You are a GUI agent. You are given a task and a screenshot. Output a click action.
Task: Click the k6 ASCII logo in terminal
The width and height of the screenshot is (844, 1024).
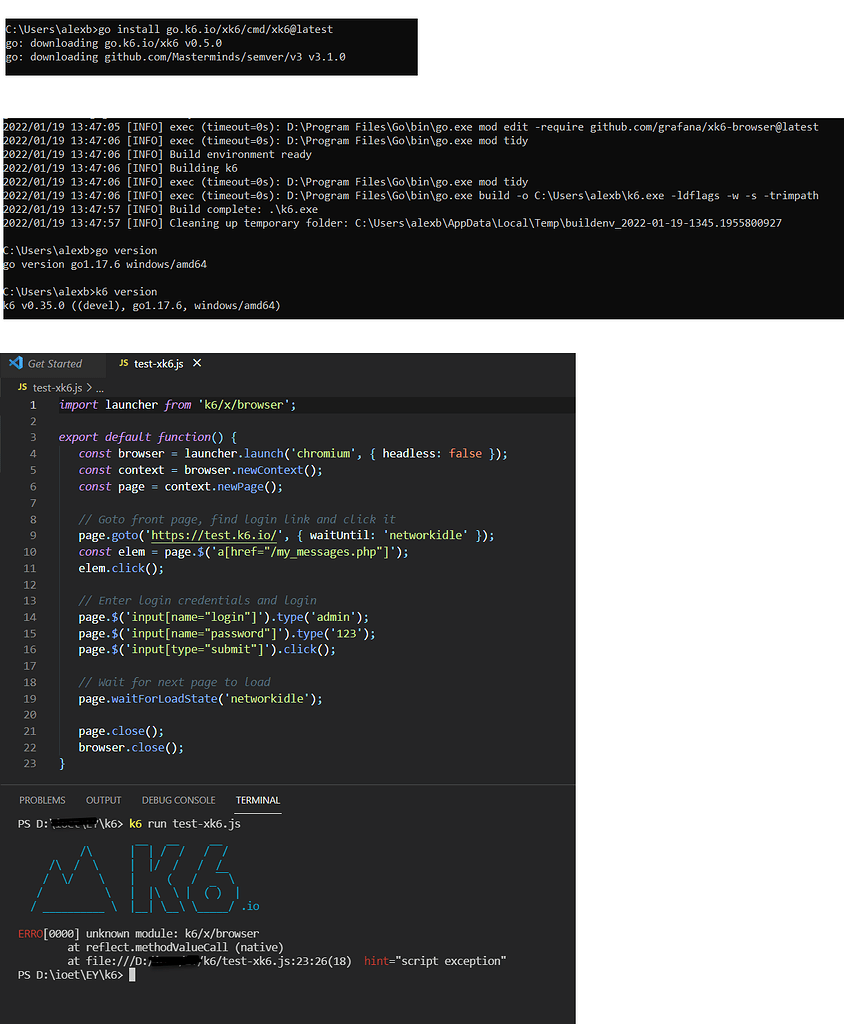point(145,878)
